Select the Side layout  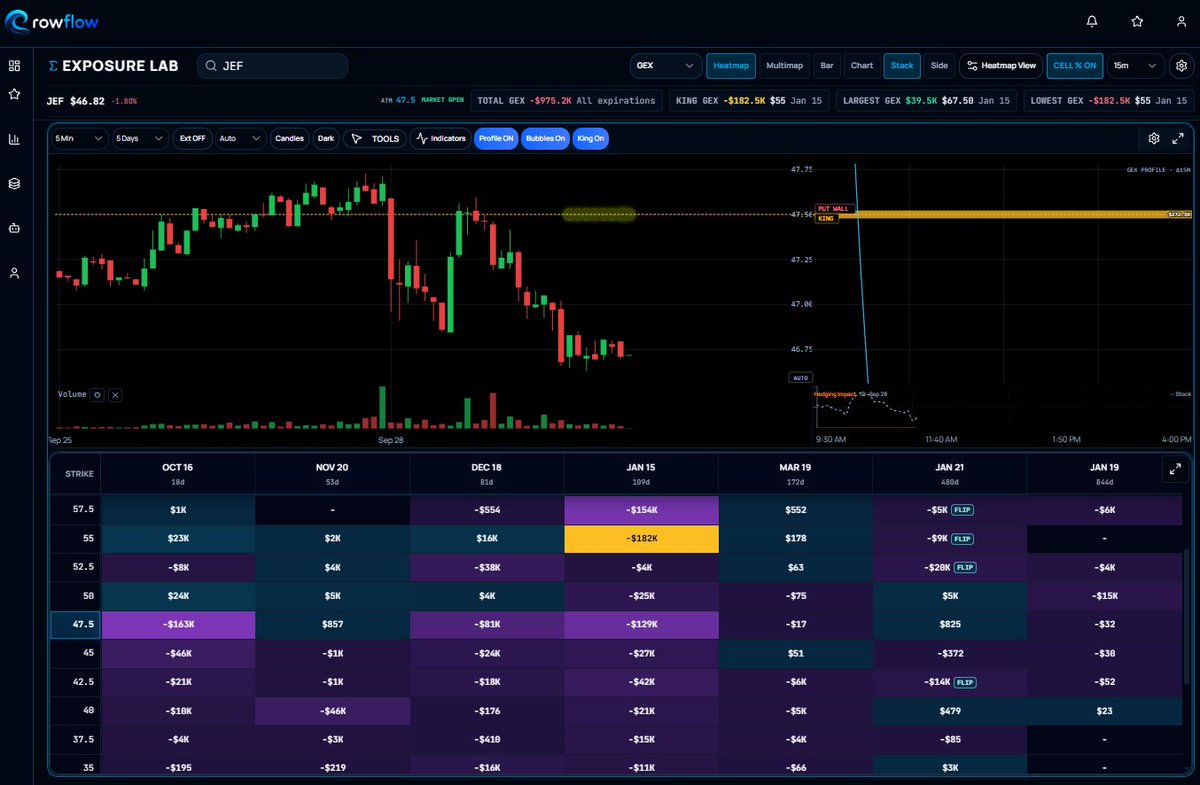[x=939, y=66]
